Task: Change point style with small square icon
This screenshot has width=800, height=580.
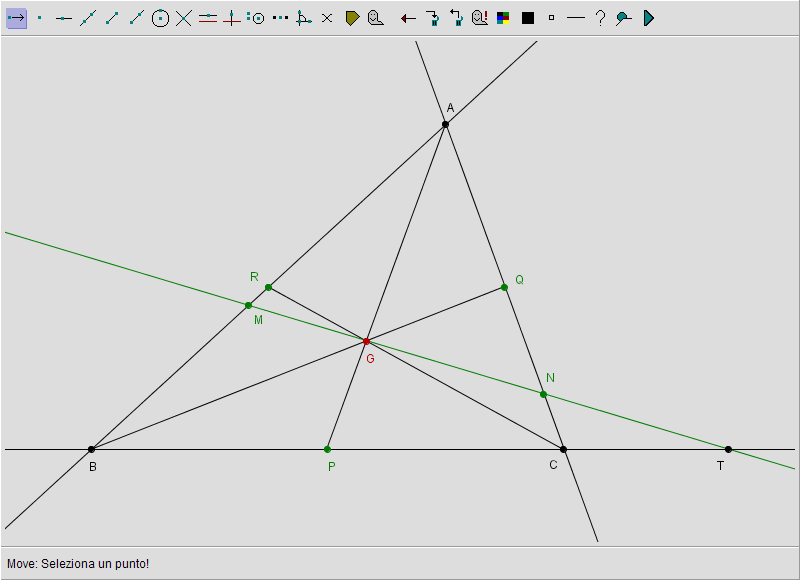Action: (551, 18)
